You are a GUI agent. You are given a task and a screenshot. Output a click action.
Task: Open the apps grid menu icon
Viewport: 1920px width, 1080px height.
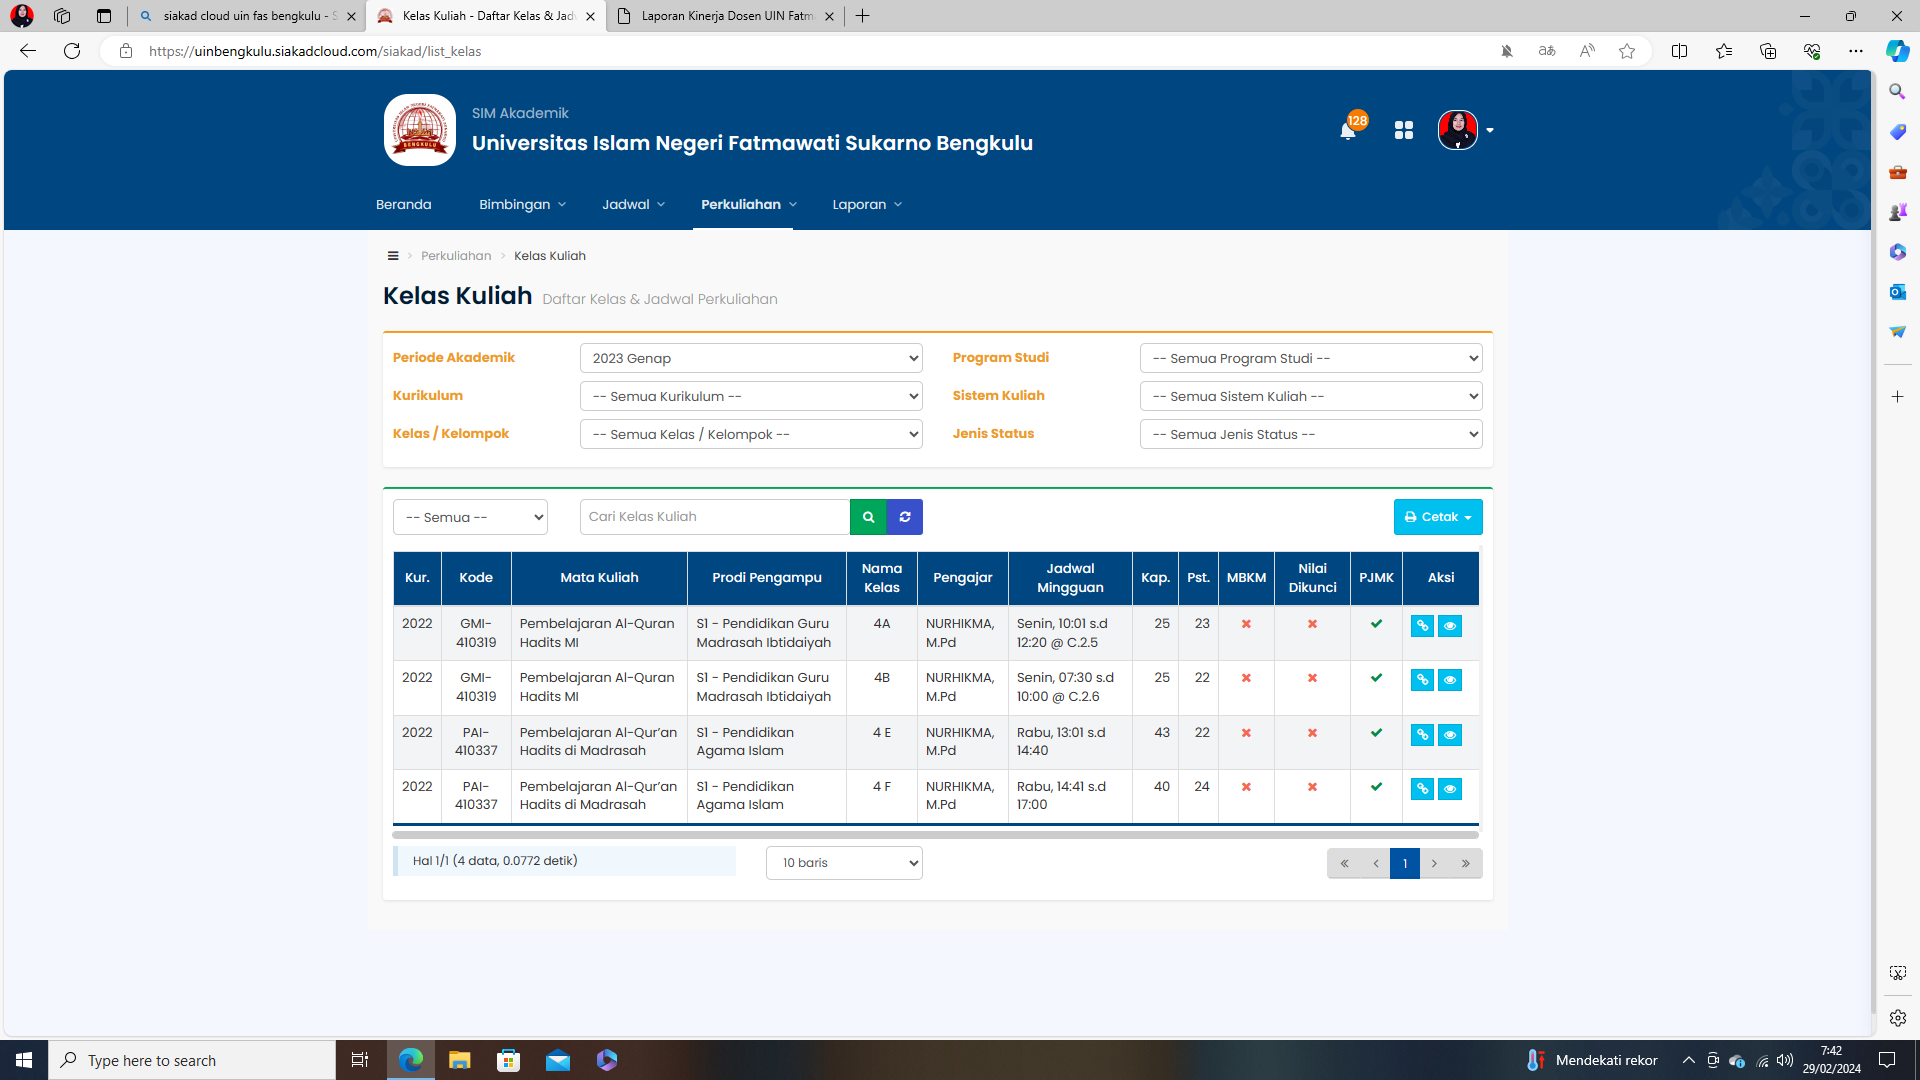1403,131
